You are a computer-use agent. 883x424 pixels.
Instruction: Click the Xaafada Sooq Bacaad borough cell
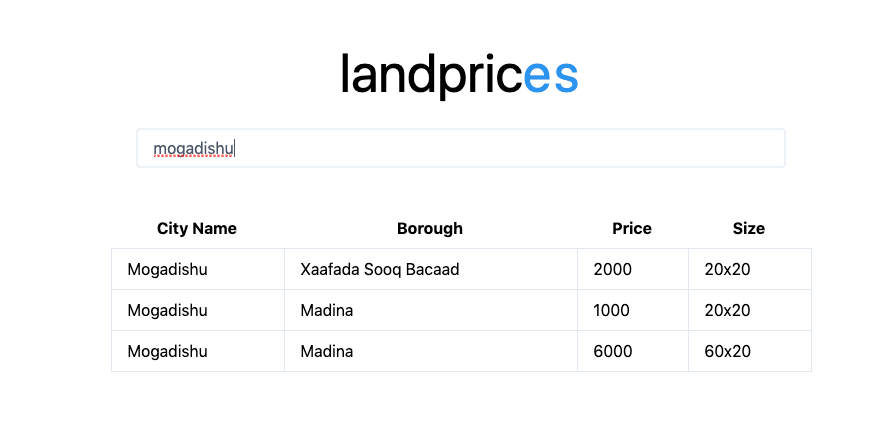pos(380,269)
